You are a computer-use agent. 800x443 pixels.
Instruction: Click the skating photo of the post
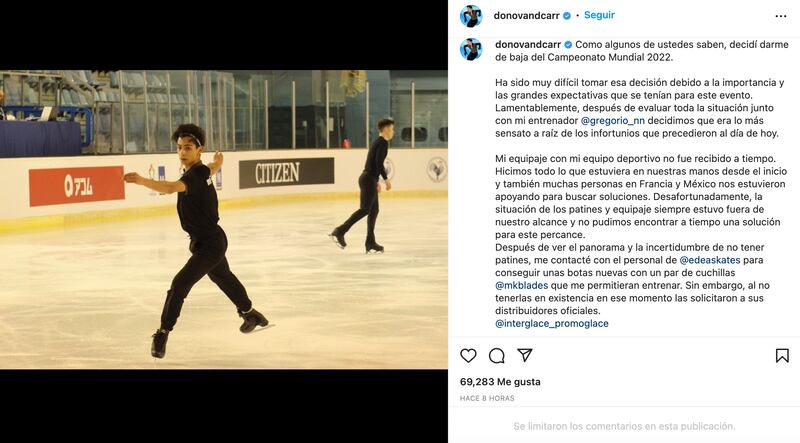[224, 219]
